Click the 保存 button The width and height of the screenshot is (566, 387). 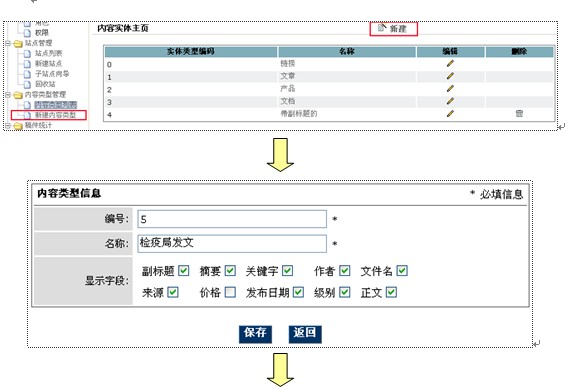click(x=255, y=334)
